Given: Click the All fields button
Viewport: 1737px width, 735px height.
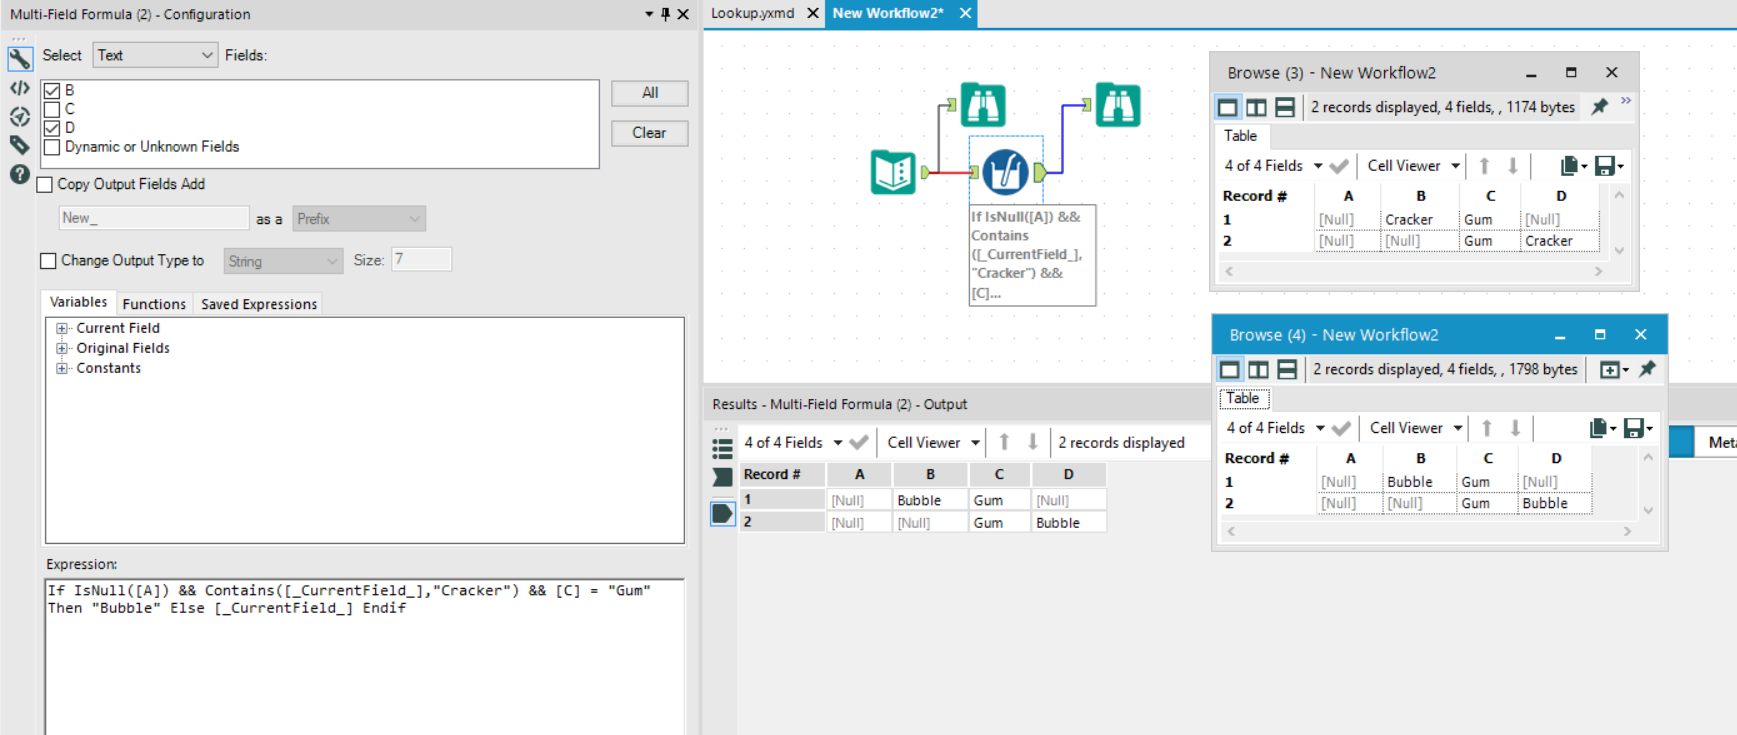Looking at the screenshot, I should point(650,93).
